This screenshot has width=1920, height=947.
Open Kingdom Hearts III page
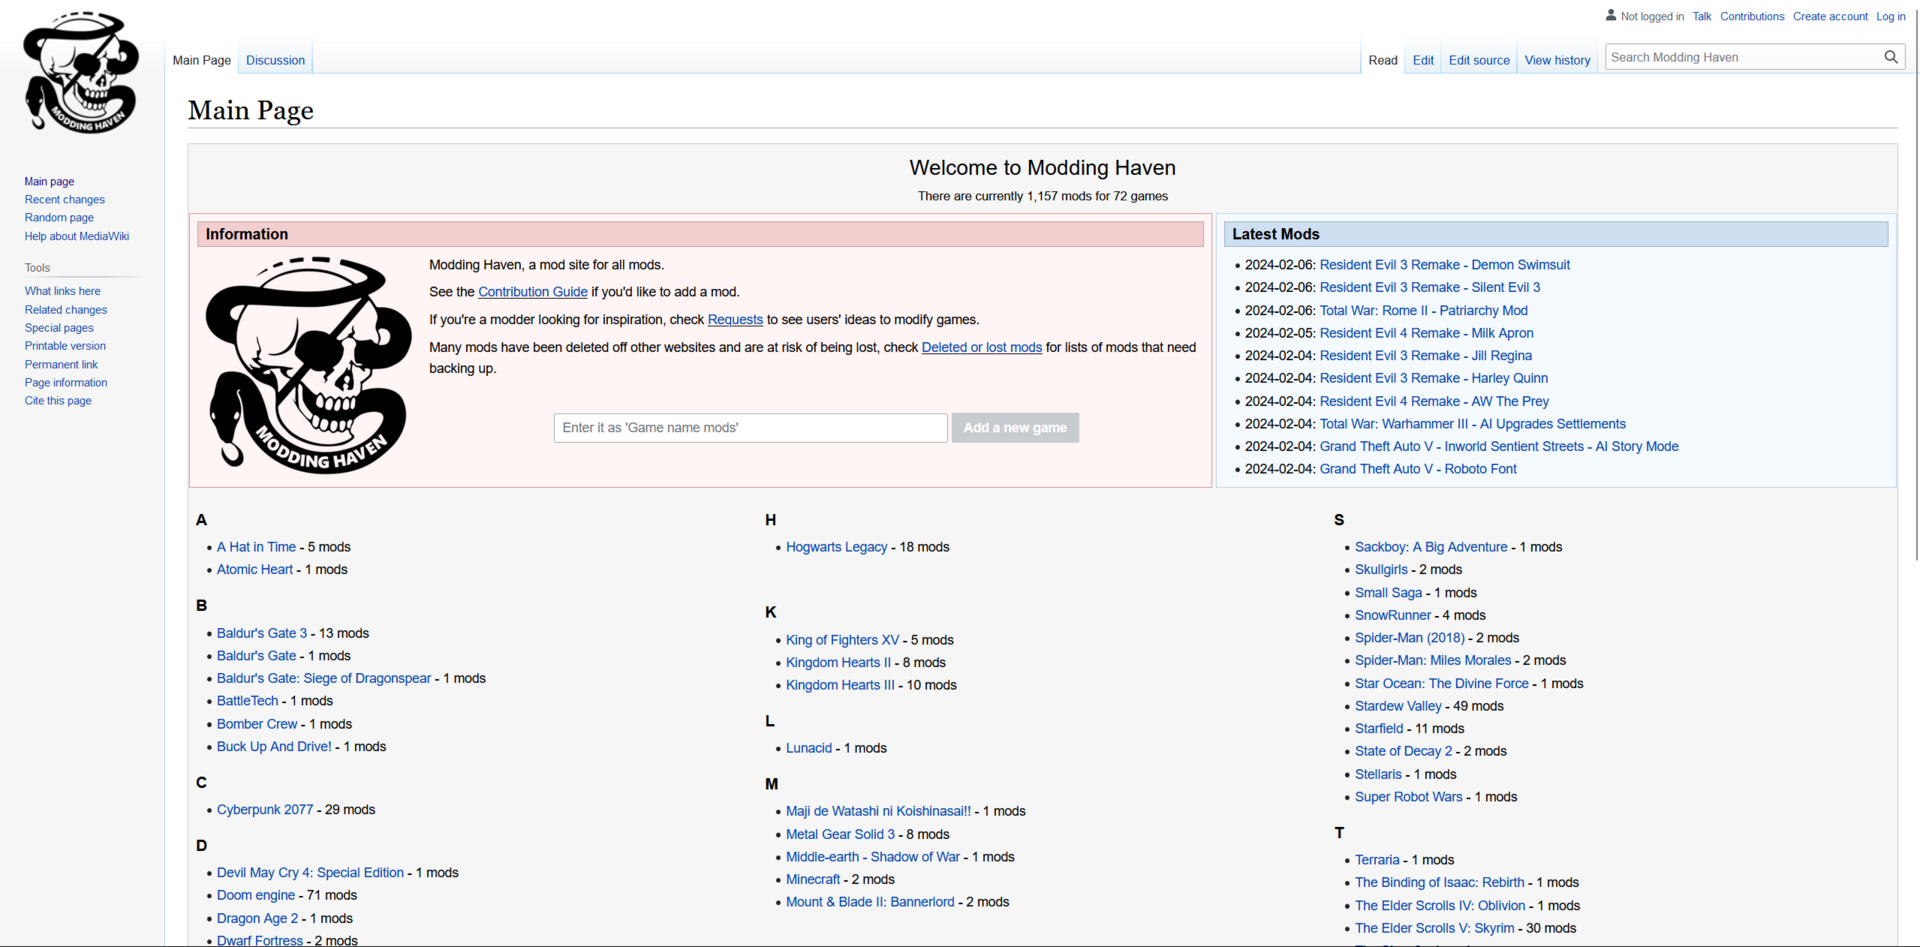[x=840, y=685]
